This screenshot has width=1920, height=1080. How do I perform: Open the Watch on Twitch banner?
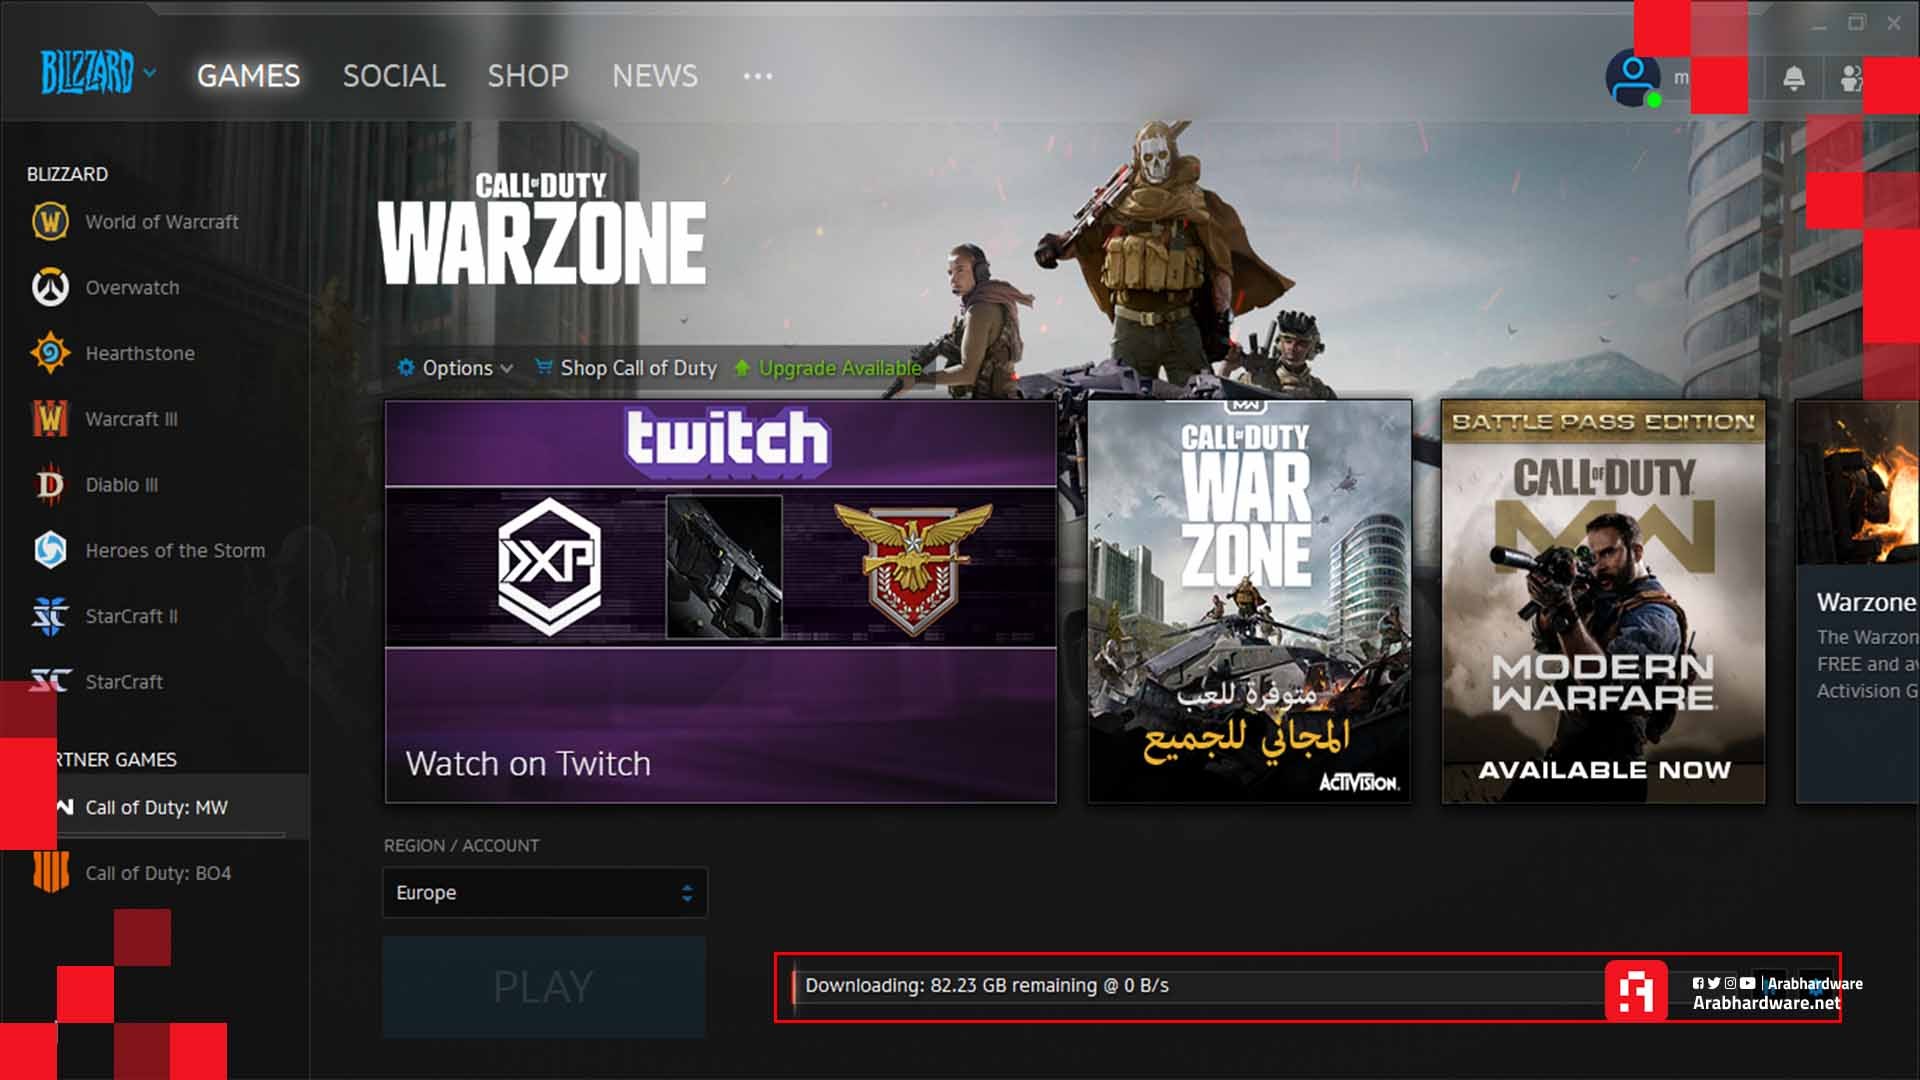point(720,602)
